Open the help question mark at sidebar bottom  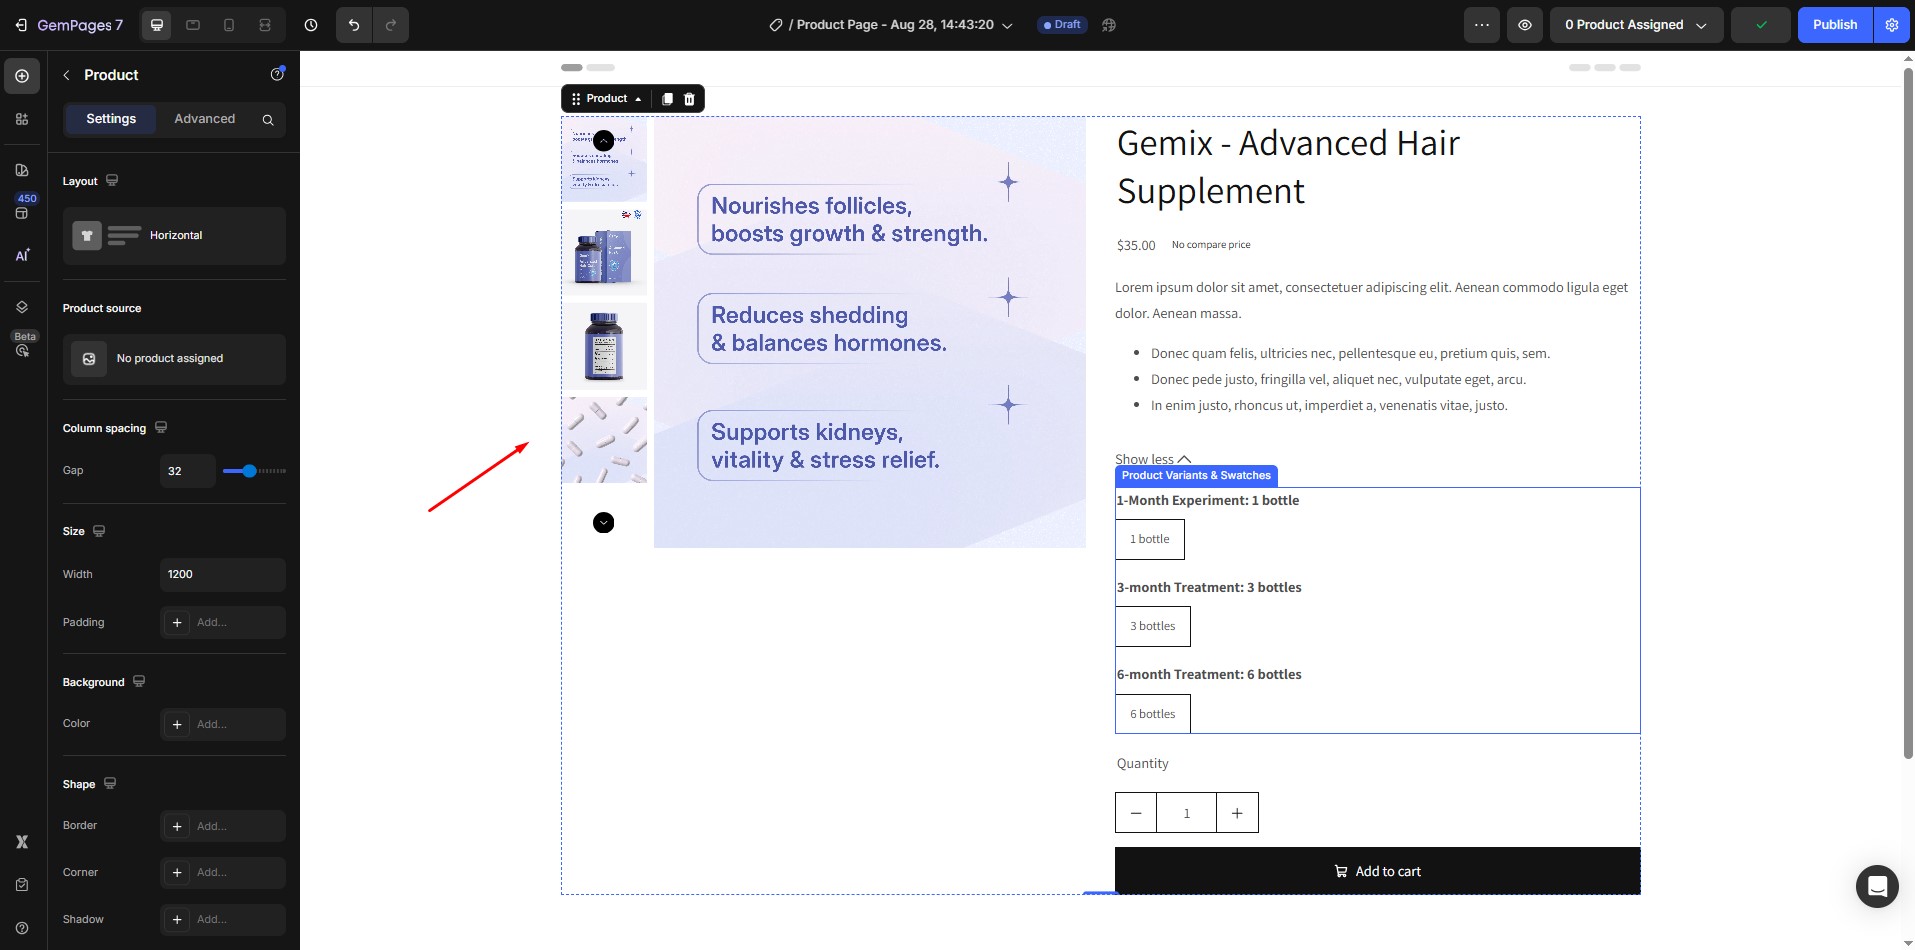point(22,928)
